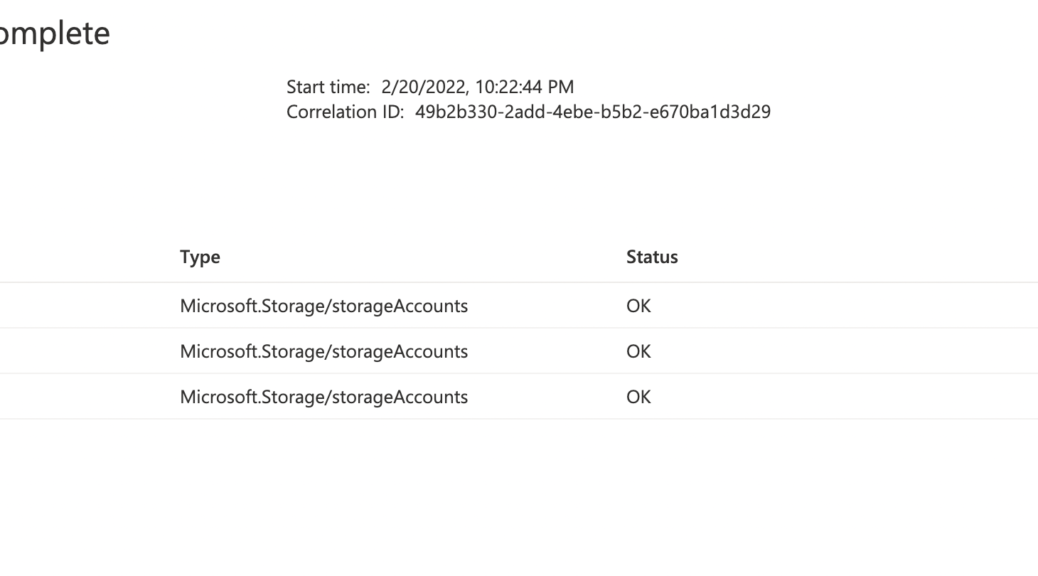Screen dimensions: 1038x576
Task: Click the 'Correlation ID:' label
Action: (x=345, y=112)
